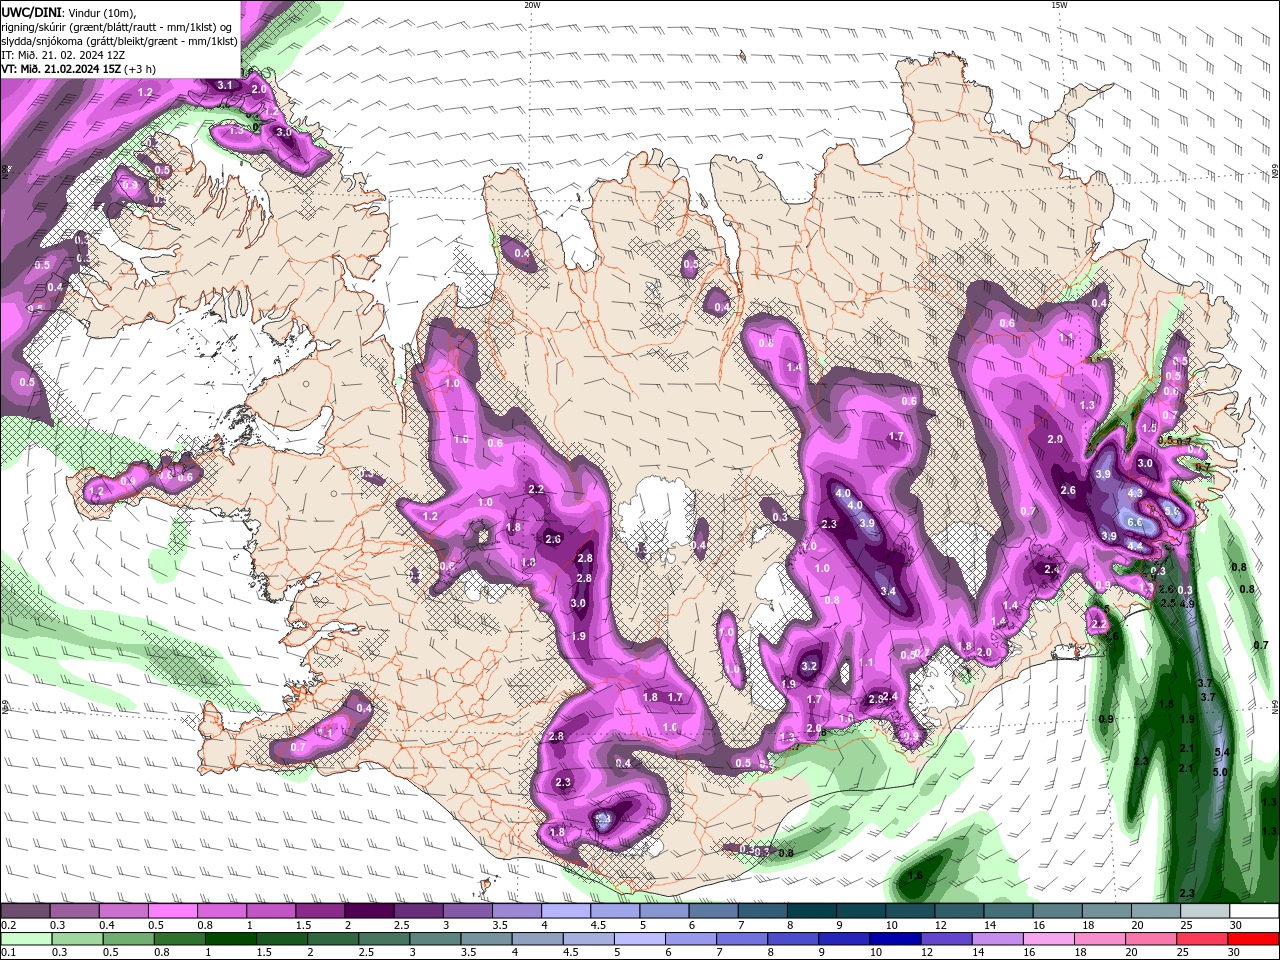This screenshot has height=960, width=1280.
Task: Select the upper legend swatch starting at 1.5
Action: pos(319,911)
